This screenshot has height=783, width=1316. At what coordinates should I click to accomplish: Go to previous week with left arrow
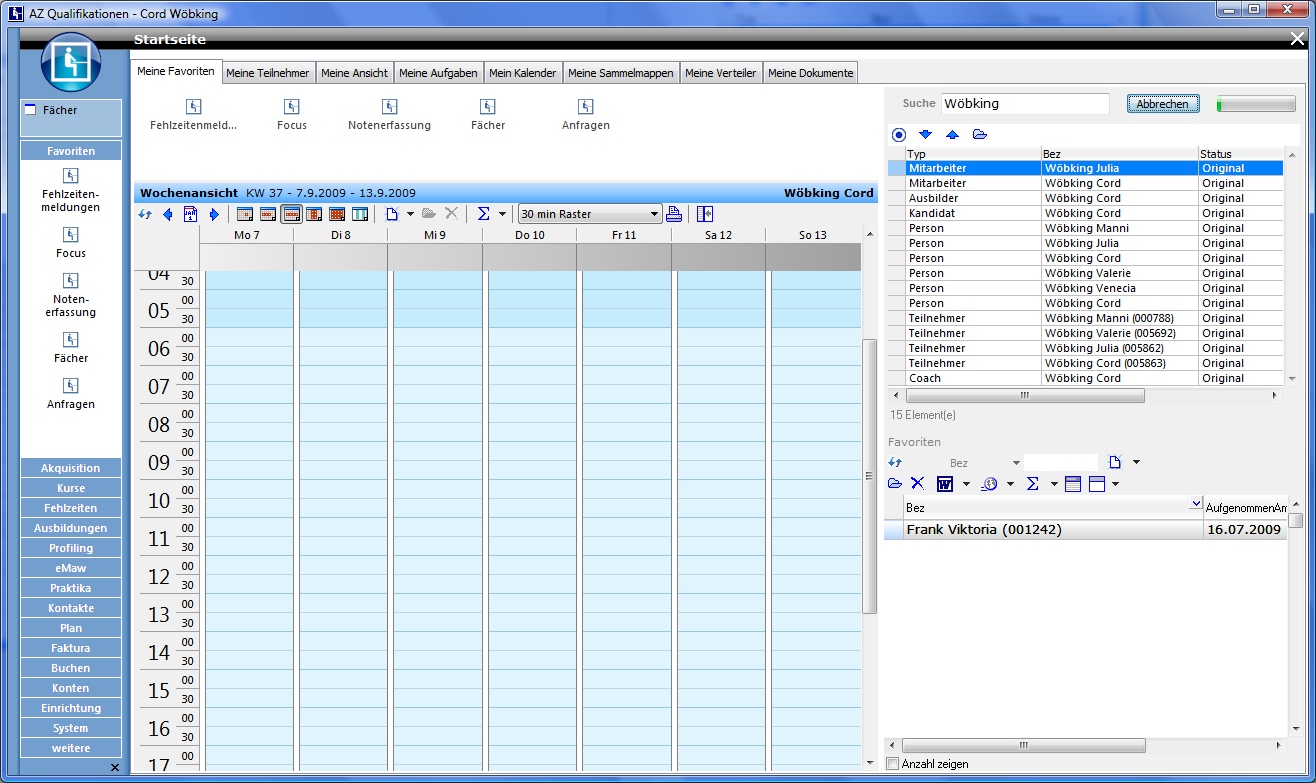tap(168, 214)
